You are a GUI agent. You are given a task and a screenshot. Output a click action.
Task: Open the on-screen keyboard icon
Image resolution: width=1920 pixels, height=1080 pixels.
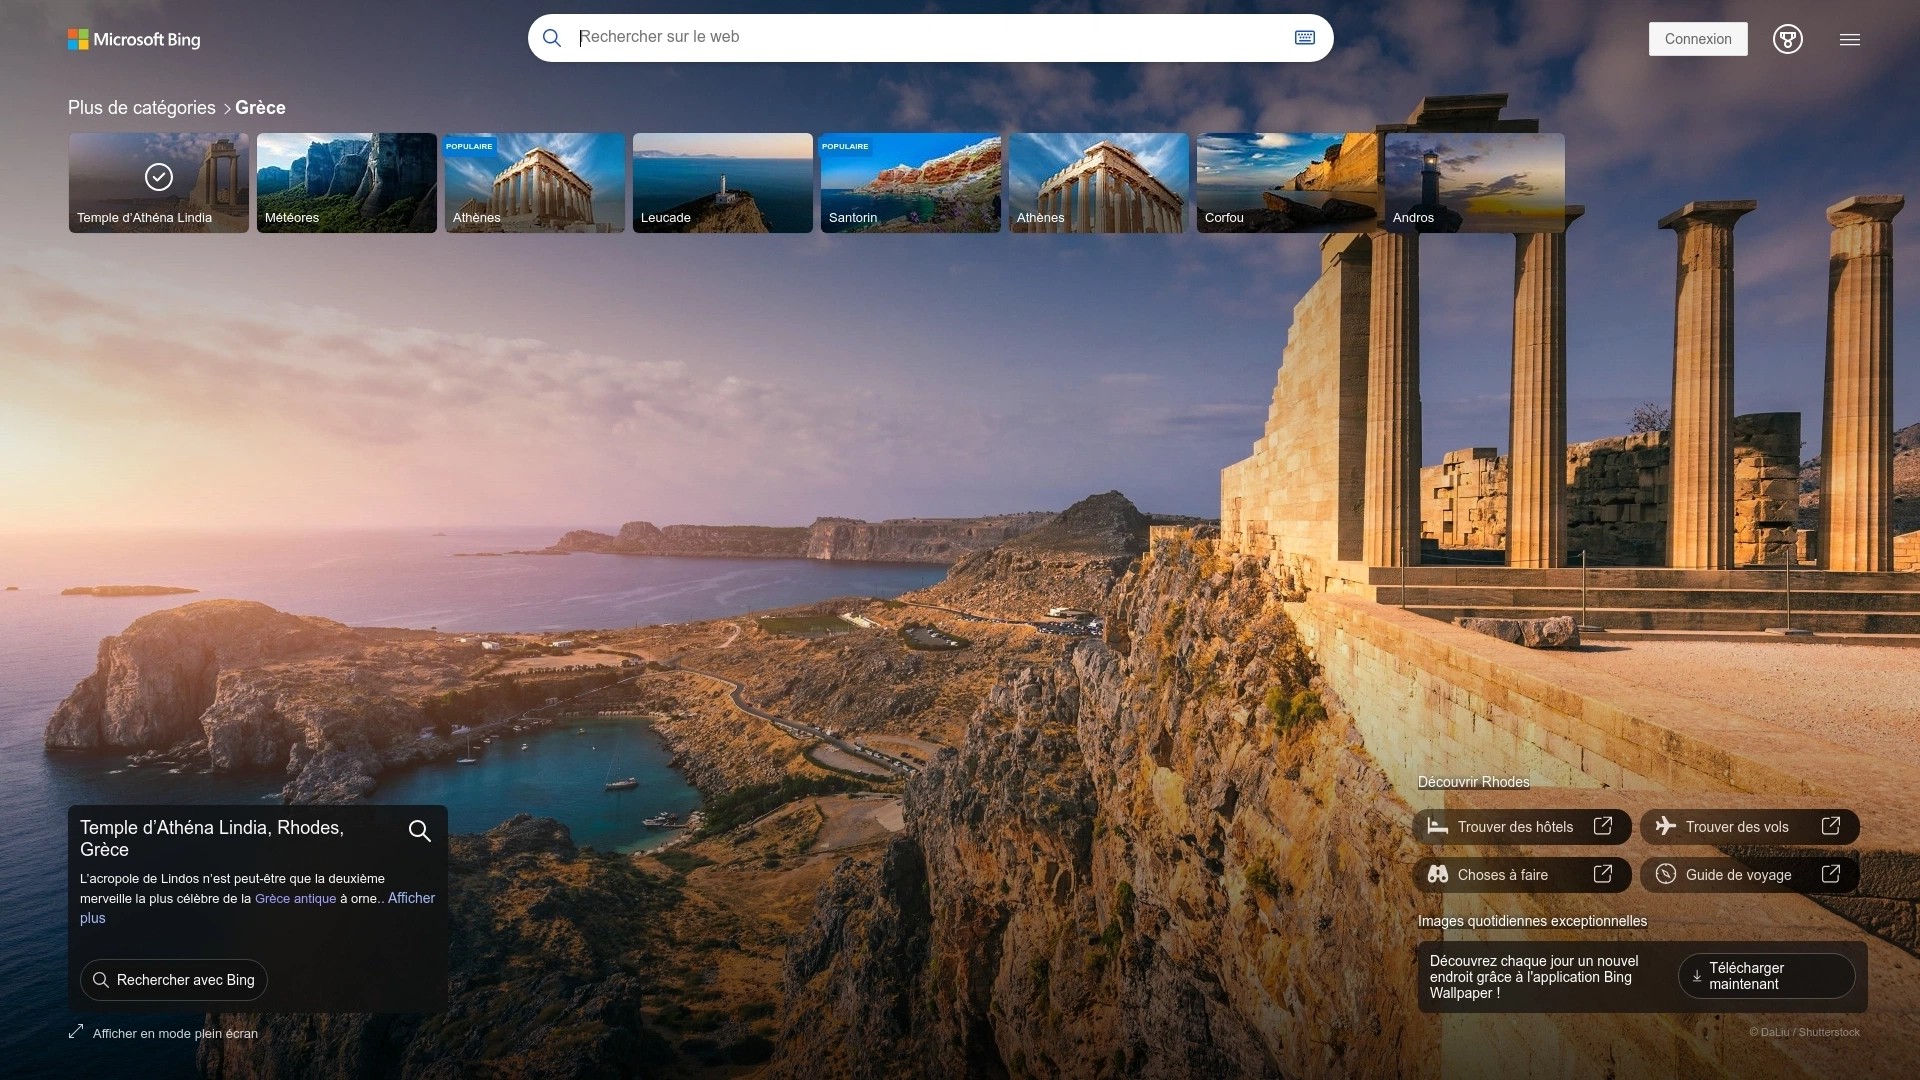(1304, 38)
